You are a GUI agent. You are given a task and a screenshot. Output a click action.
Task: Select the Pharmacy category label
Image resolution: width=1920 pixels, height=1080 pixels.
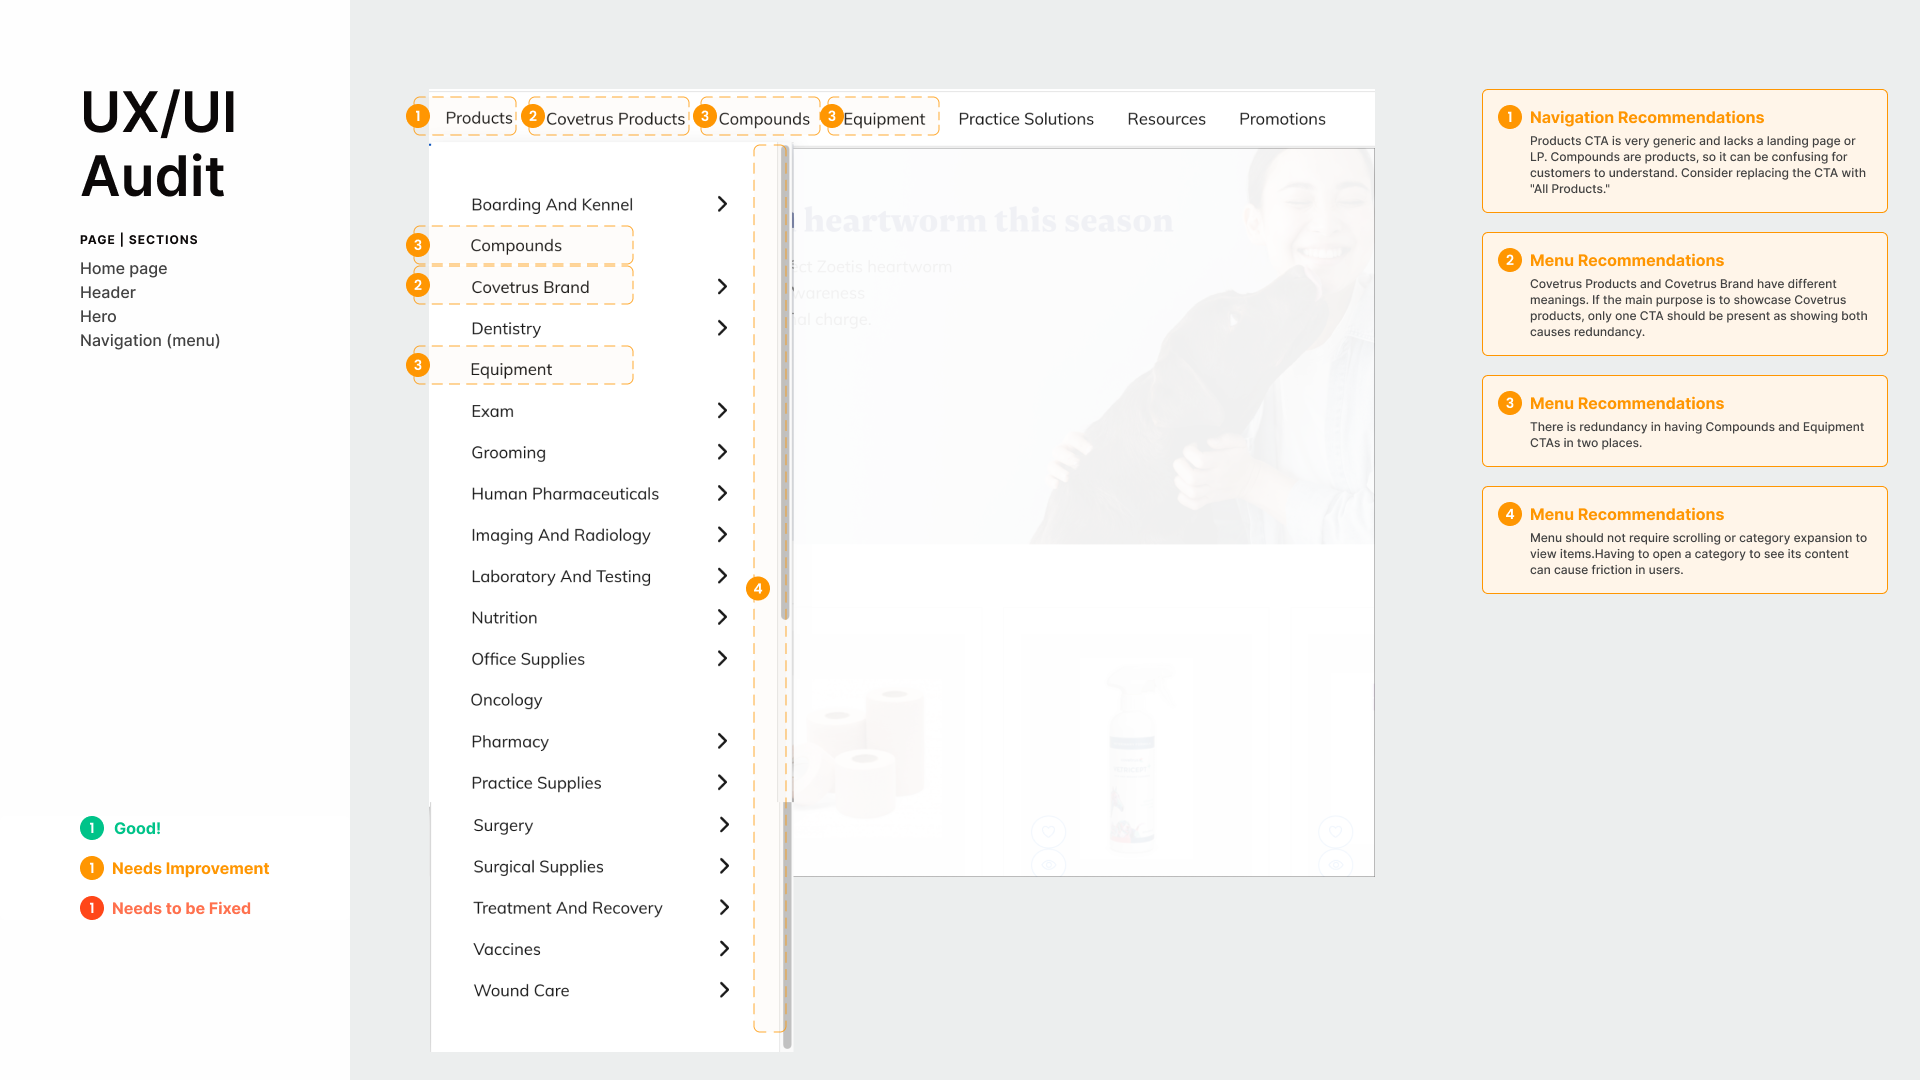[510, 742]
